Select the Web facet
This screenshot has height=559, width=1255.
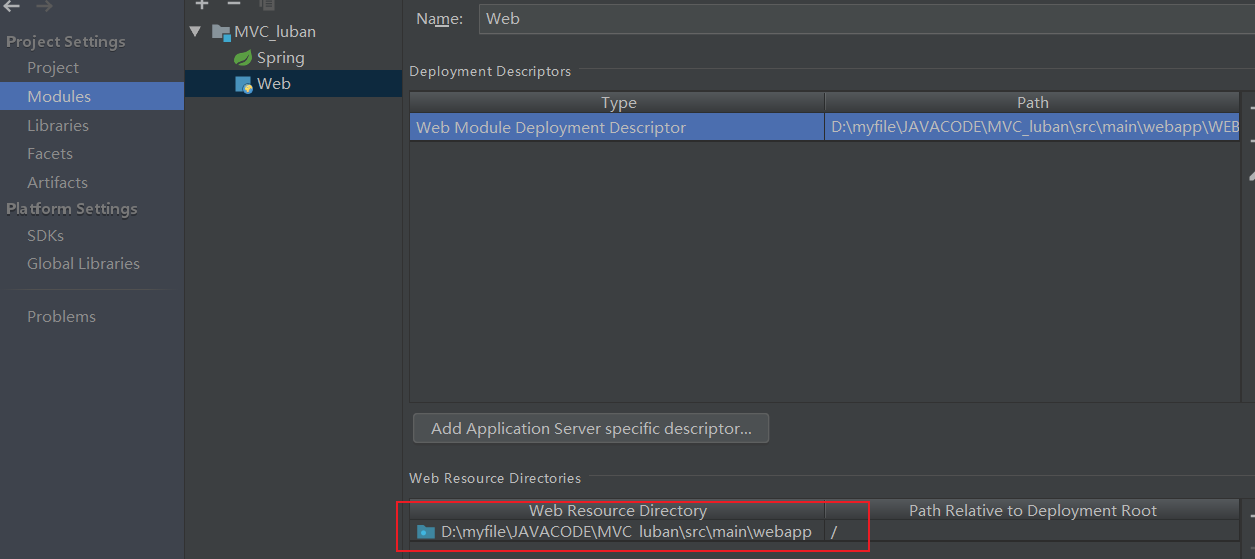[273, 84]
